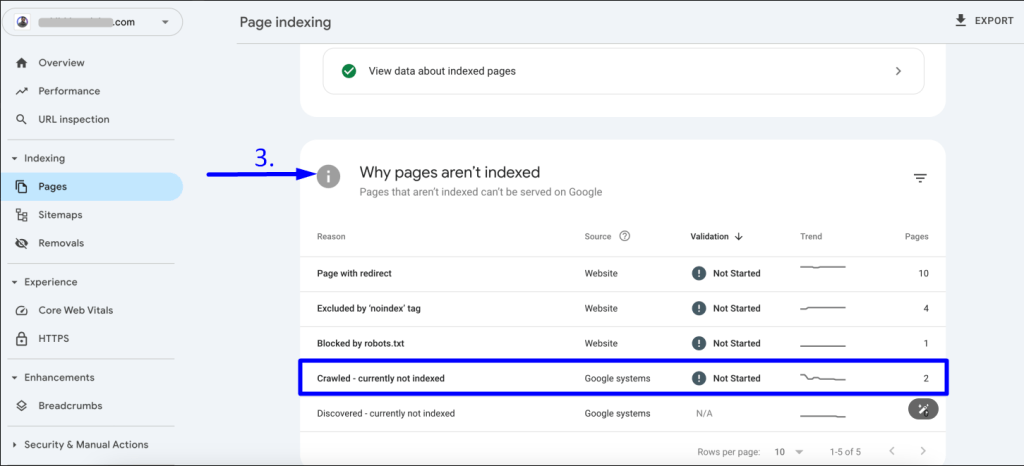The height and width of the screenshot is (466, 1024).
Task: Click the HTTPS padlock icon
Action: coord(22,339)
